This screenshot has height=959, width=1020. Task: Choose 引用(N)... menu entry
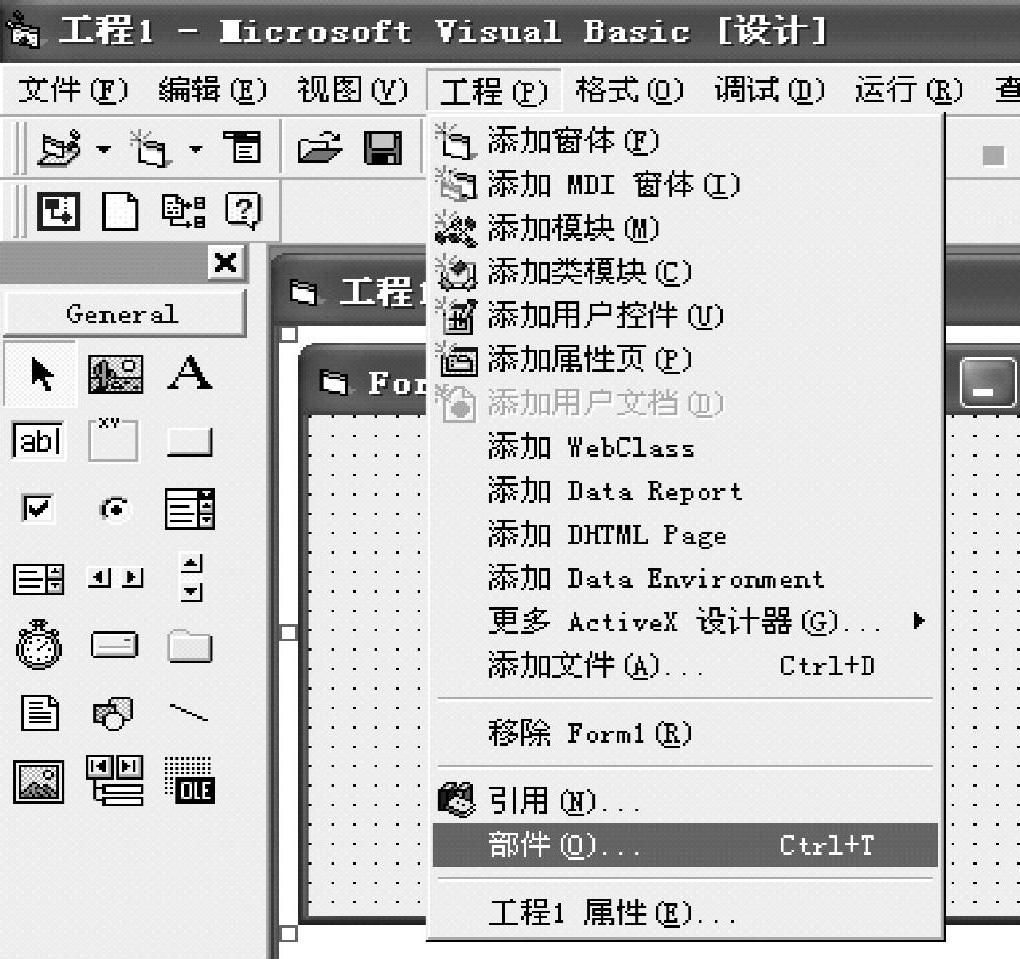pyautogui.click(x=685, y=800)
